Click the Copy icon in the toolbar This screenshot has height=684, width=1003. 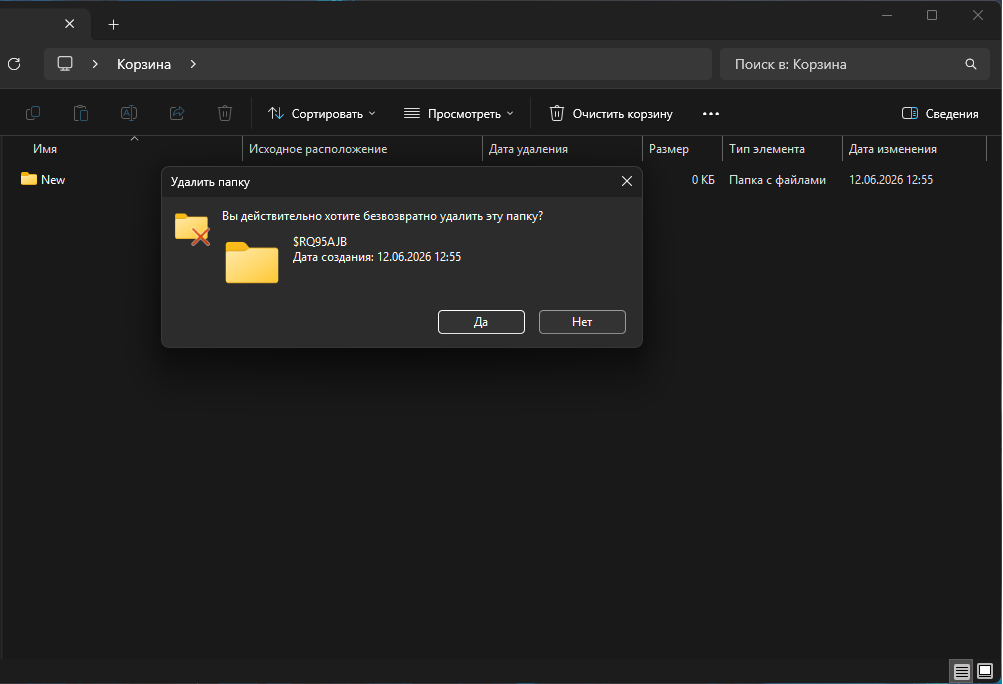pos(33,113)
